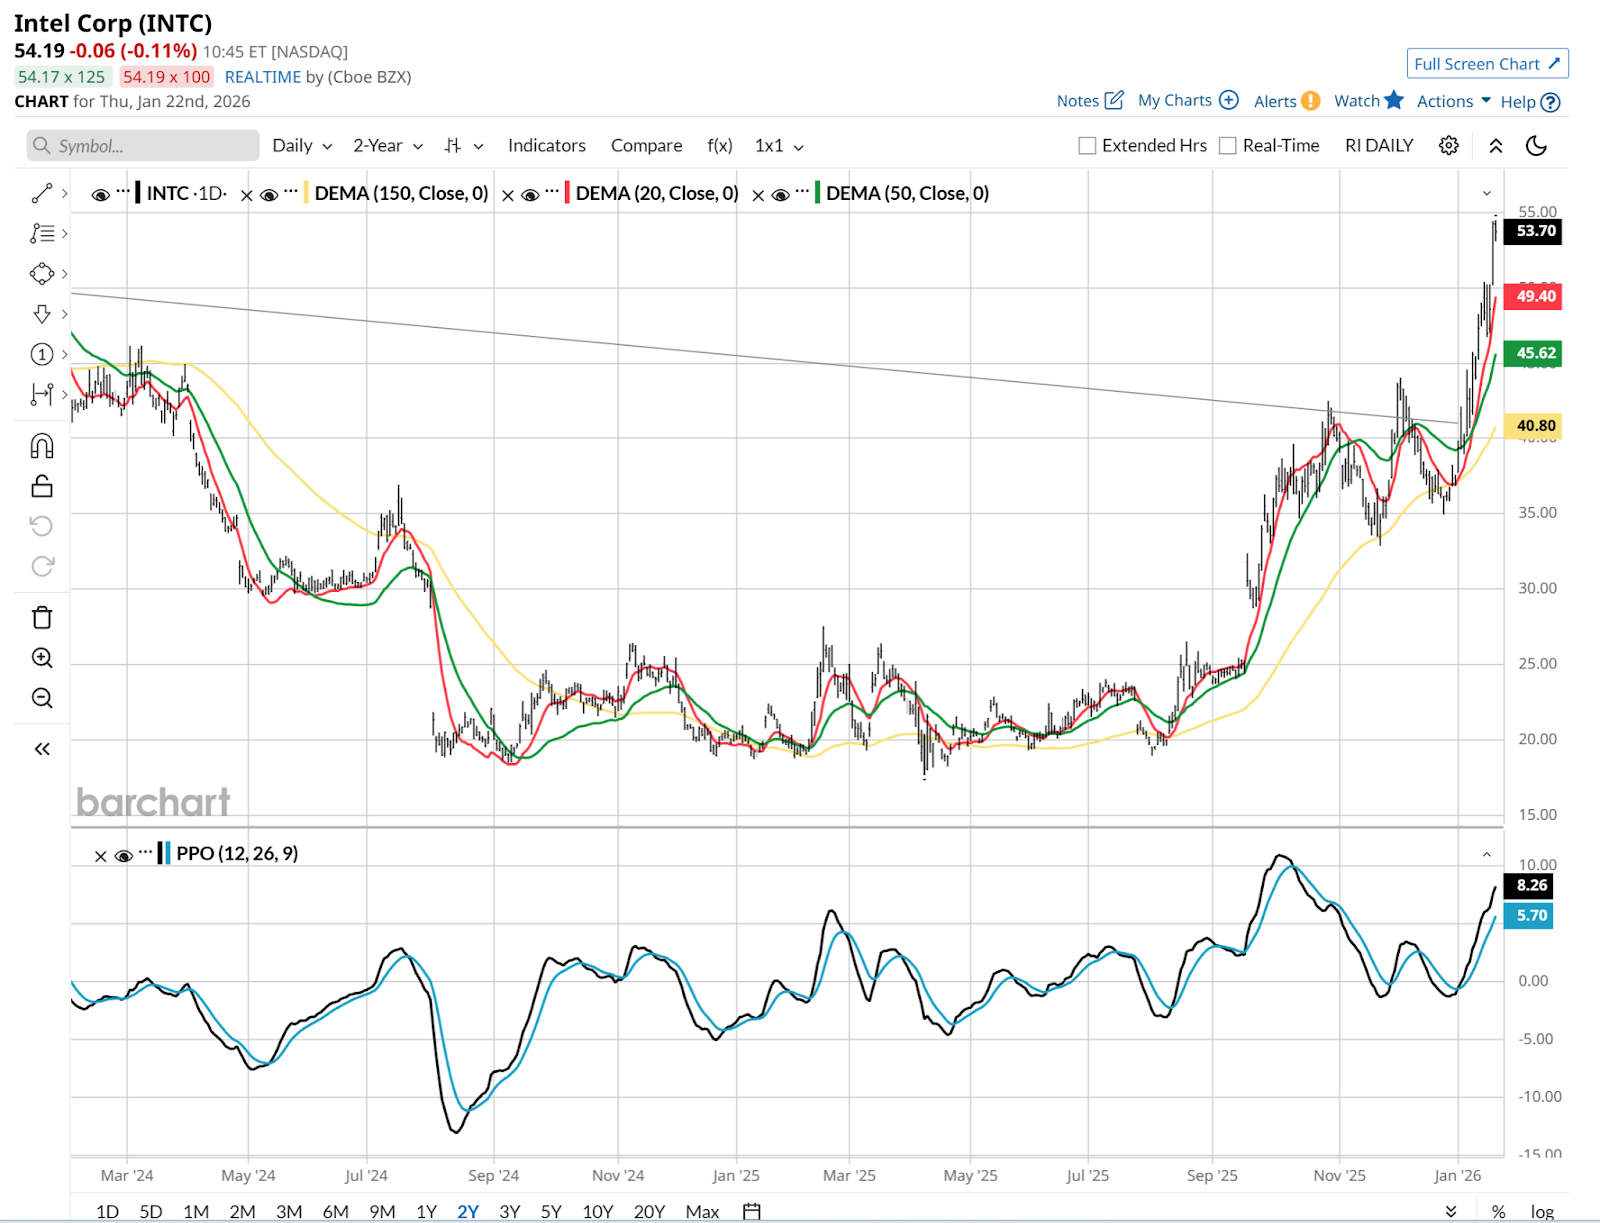Click the lock drawings icon
Viewport: 1600px width, 1223px height.
pos(42,486)
